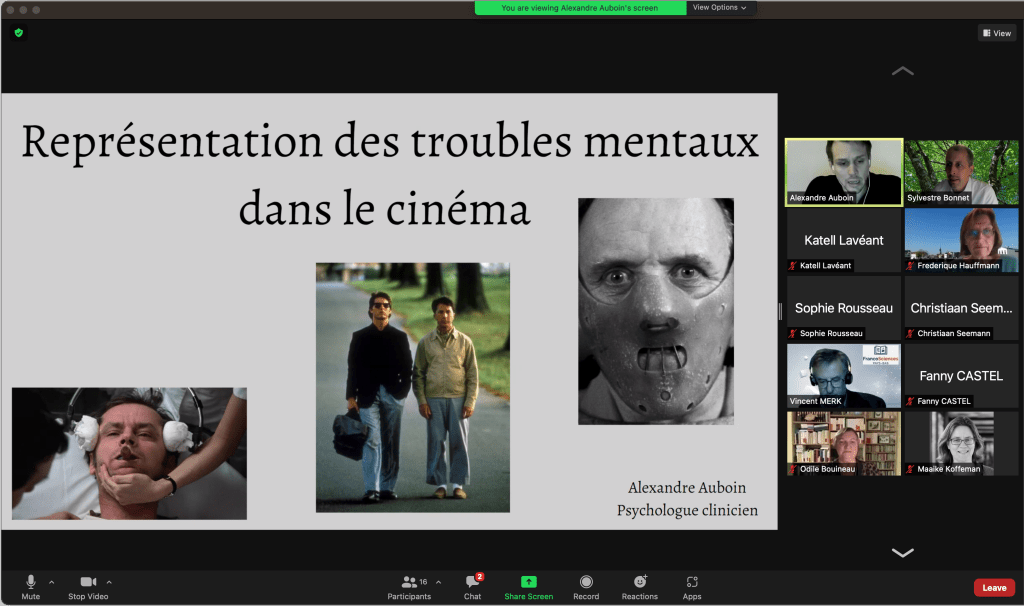
Task: Open the View Options dropdown
Action: tap(718, 8)
